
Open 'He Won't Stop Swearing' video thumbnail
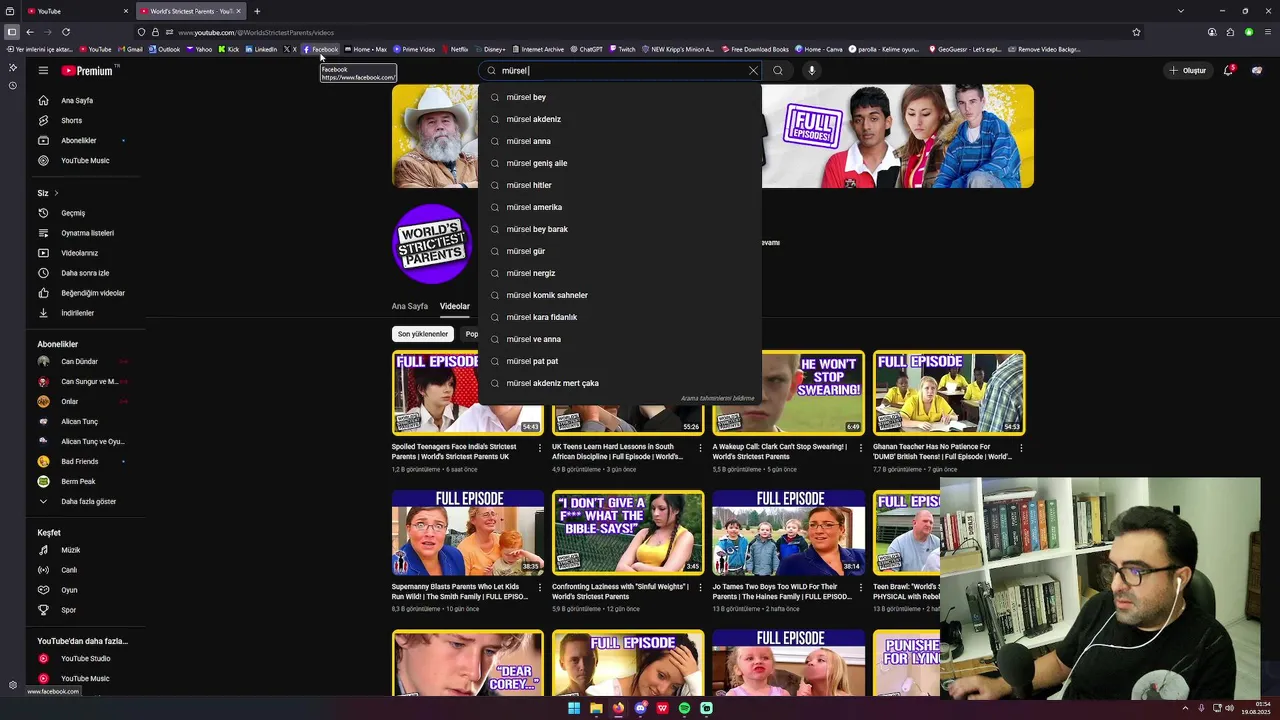click(x=789, y=392)
